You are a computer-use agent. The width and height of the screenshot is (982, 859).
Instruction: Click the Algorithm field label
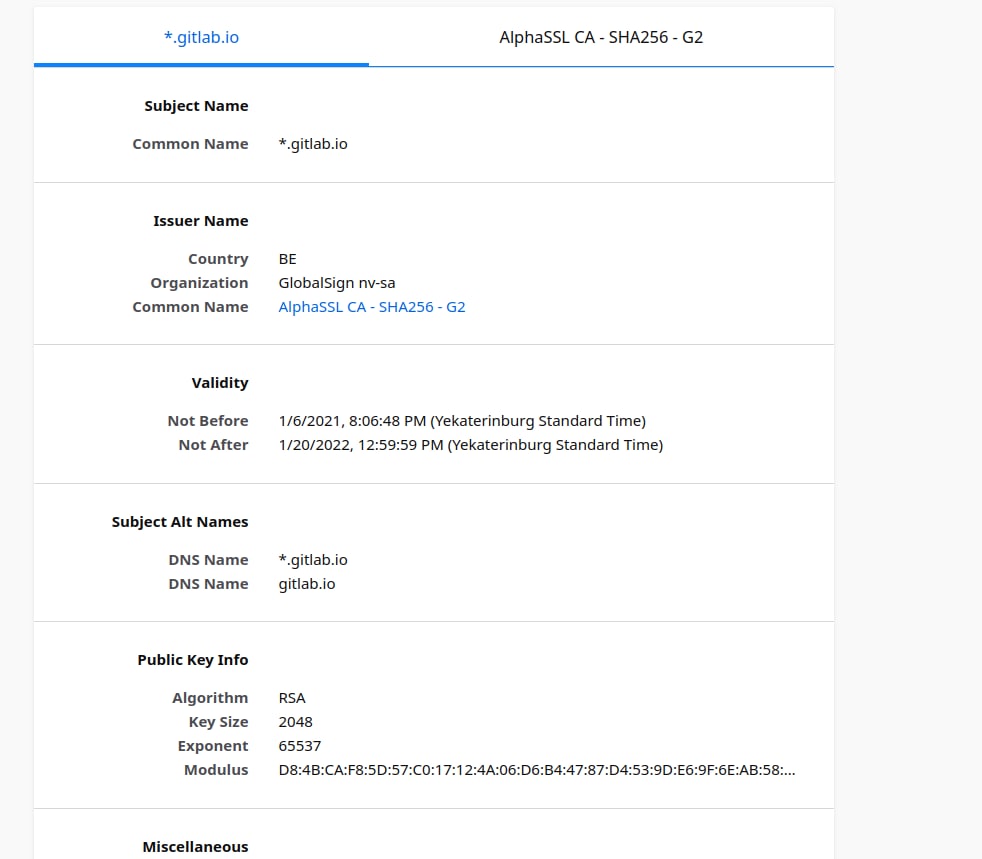(x=210, y=697)
